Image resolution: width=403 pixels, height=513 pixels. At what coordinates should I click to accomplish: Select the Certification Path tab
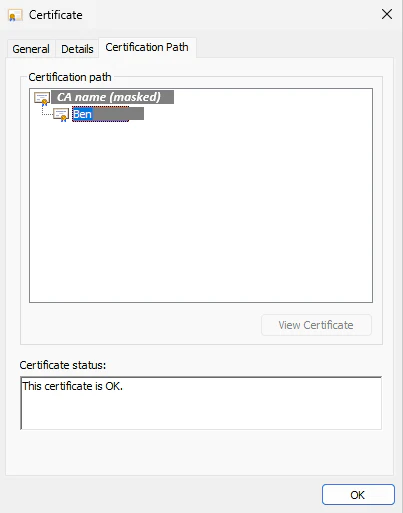147,47
